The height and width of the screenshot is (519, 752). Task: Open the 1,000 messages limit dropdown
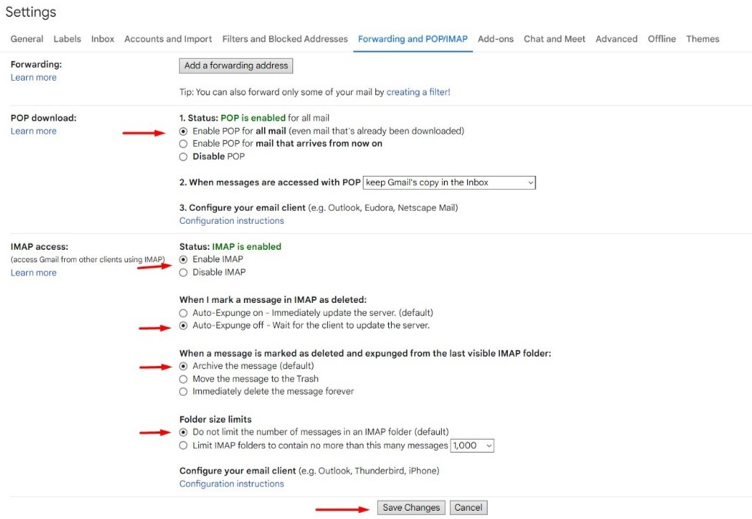472,446
